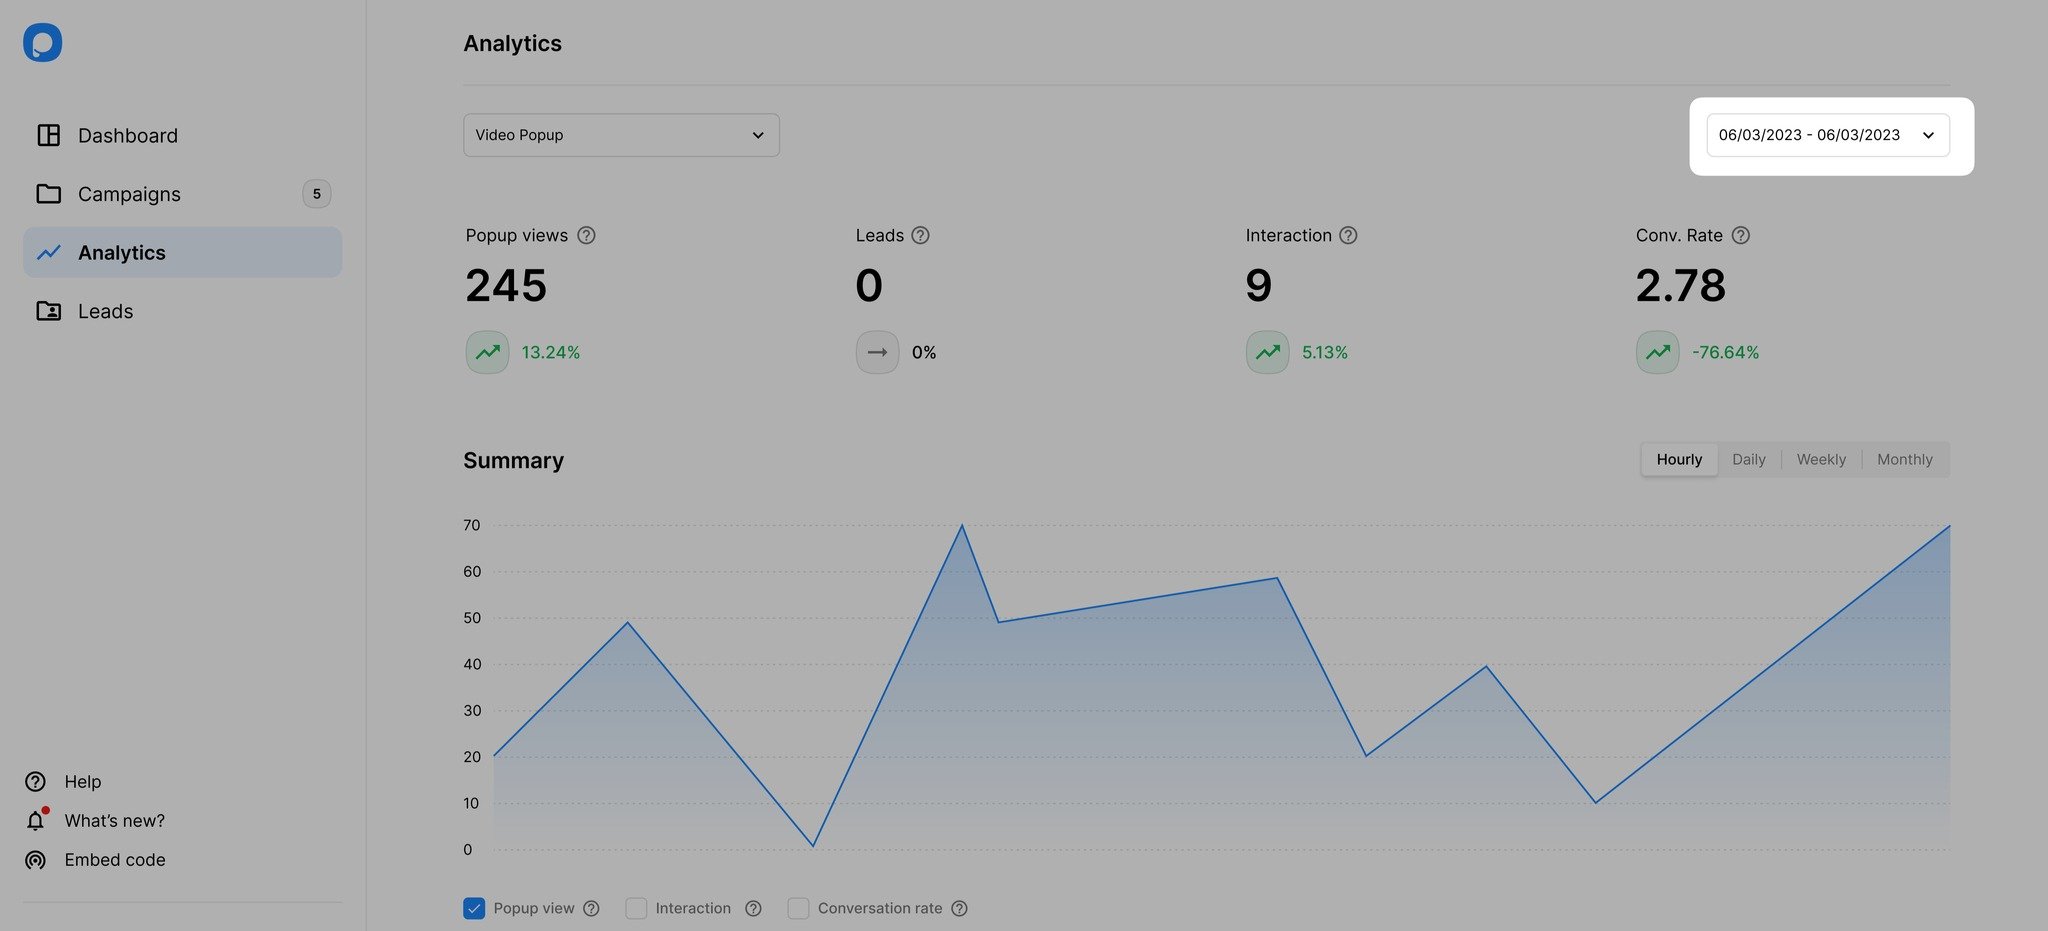Enable the Interaction chart checkbox
2048x931 pixels.
(636, 908)
